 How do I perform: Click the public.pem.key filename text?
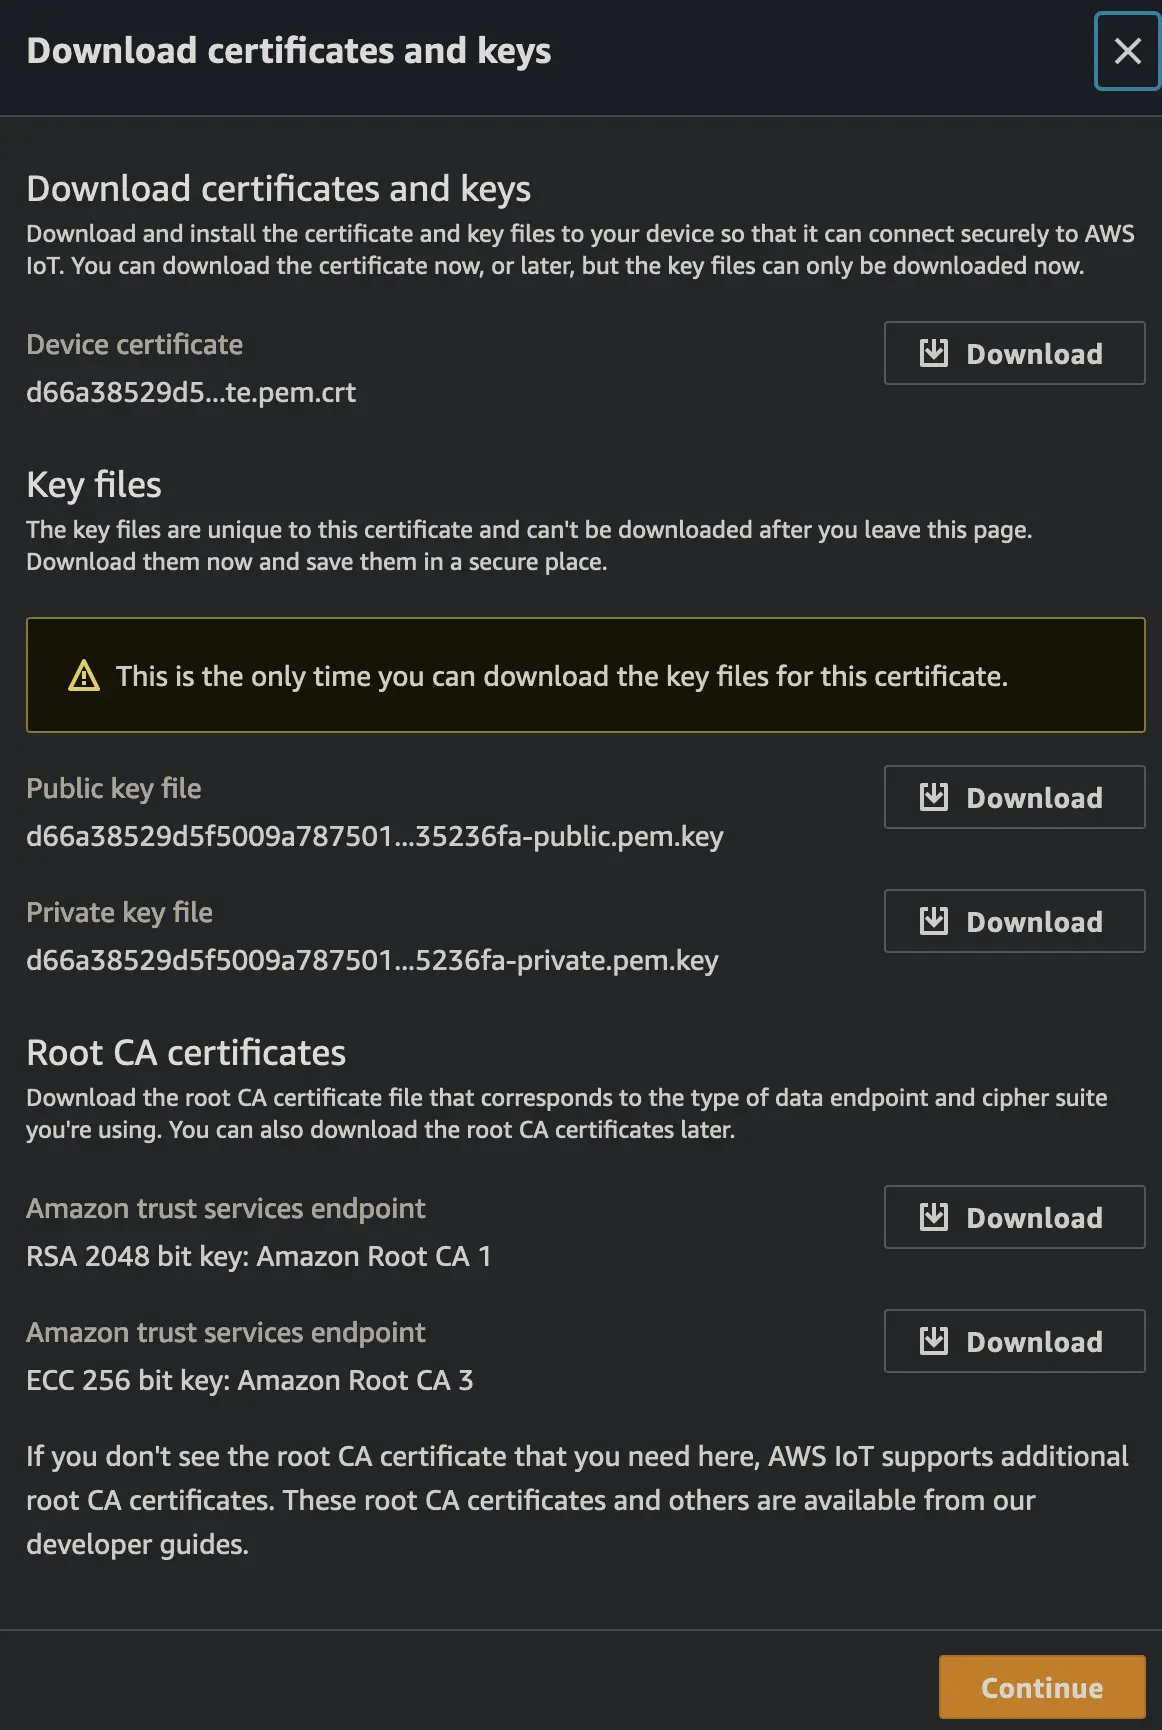click(x=374, y=836)
